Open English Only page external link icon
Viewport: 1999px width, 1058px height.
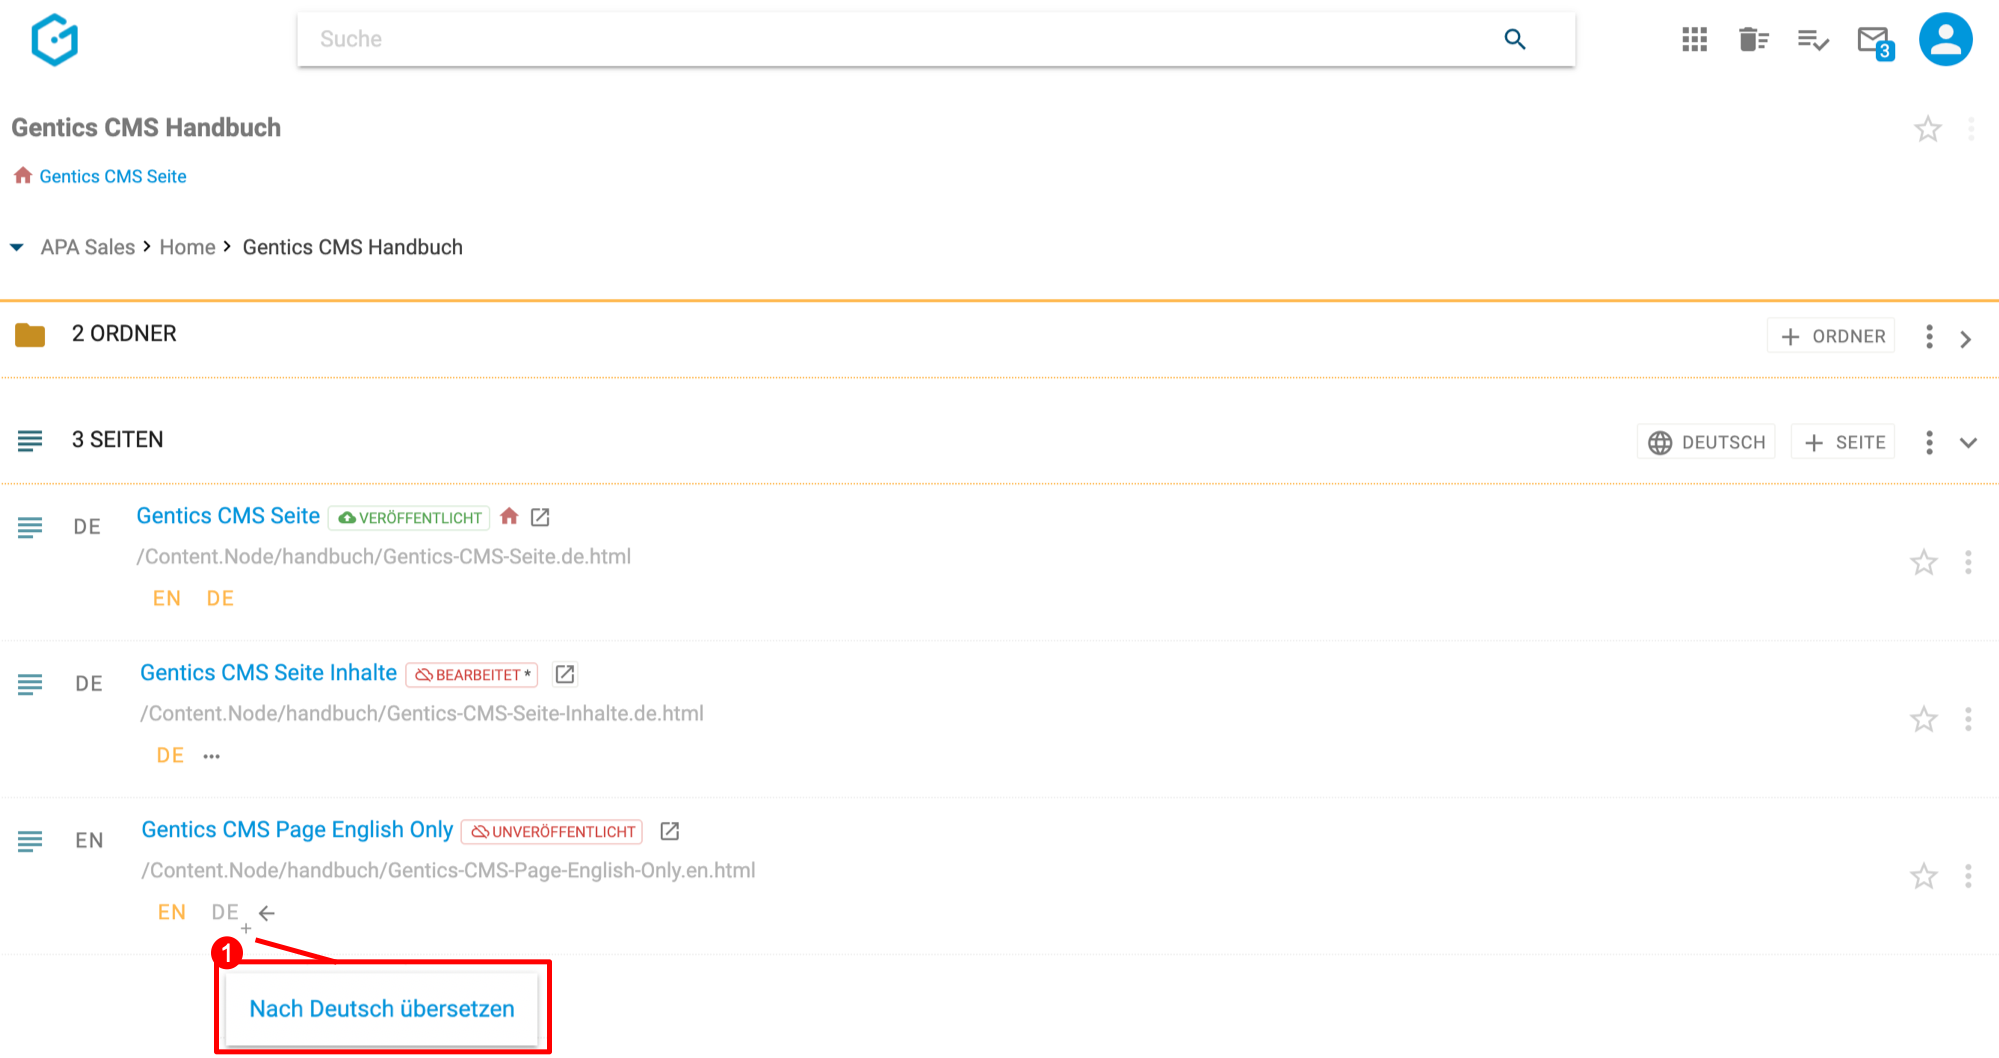[x=670, y=831]
